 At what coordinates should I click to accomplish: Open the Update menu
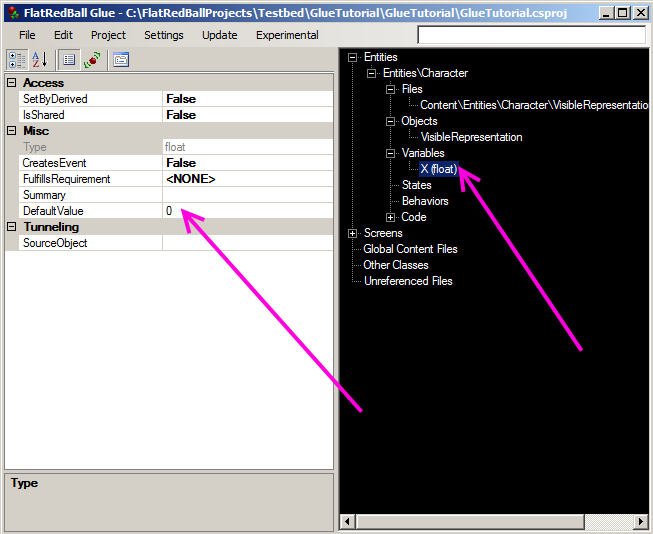pos(219,35)
